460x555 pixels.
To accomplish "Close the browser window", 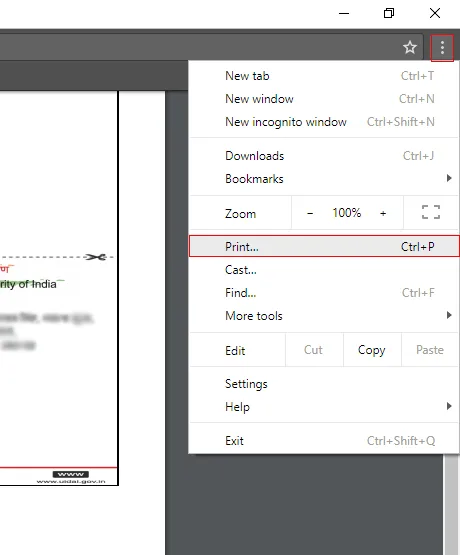I will coord(435,13).
